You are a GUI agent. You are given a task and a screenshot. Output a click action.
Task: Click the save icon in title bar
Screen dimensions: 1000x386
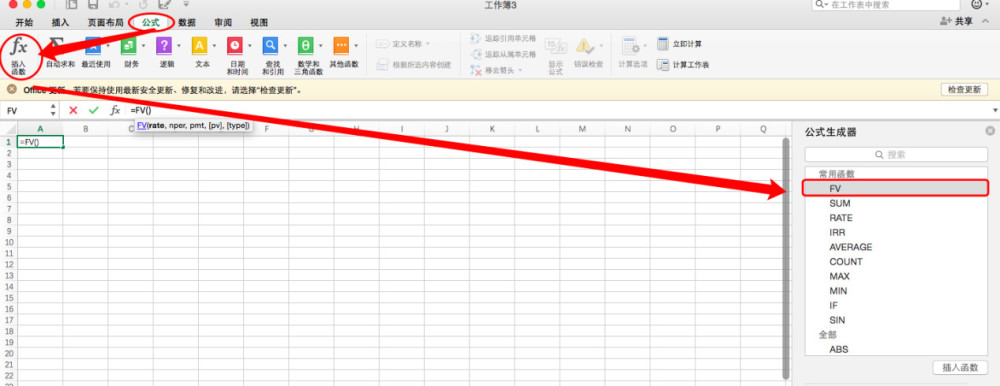(93, 4)
